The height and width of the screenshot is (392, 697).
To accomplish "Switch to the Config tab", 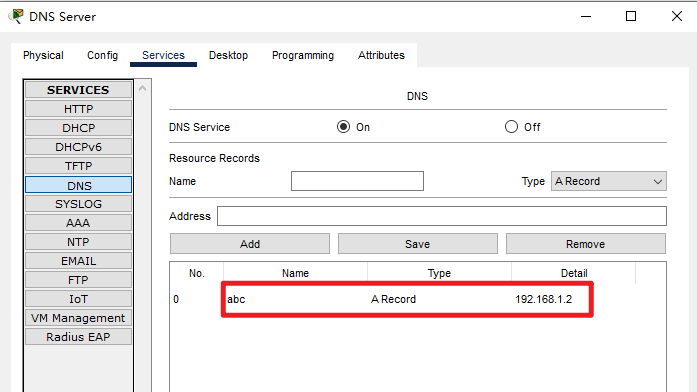I will [x=102, y=55].
